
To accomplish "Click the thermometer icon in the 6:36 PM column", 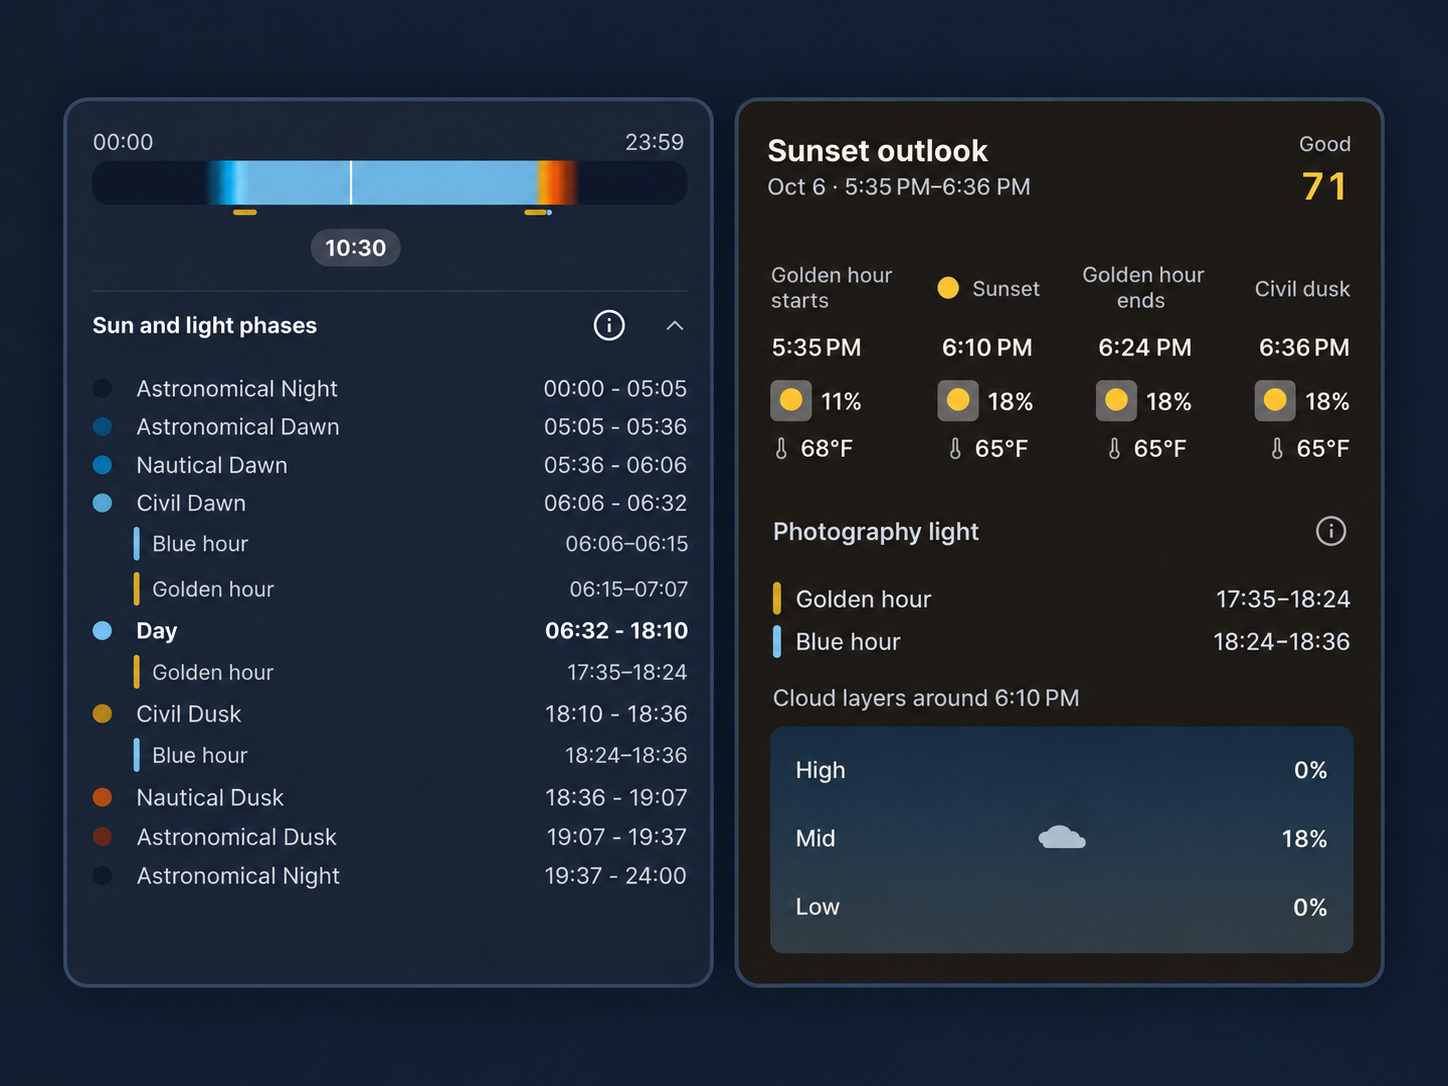I will [x=1277, y=449].
